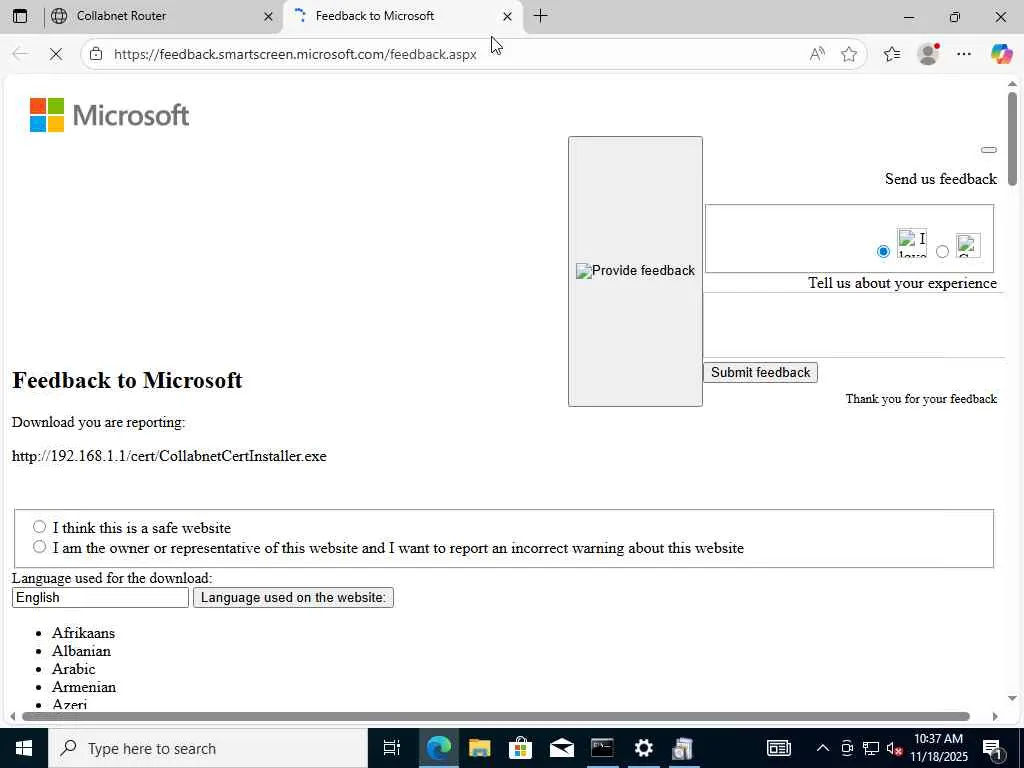Open the Favorites list icon
Image resolution: width=1024 pixels, height=768 pixels.
pyautogui.click(x=892, y=54)
